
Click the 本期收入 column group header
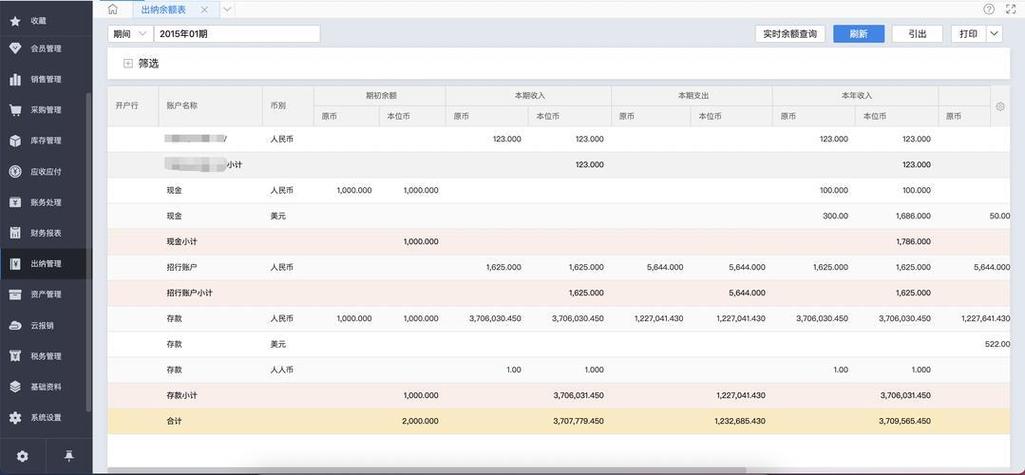coord(529,95)
